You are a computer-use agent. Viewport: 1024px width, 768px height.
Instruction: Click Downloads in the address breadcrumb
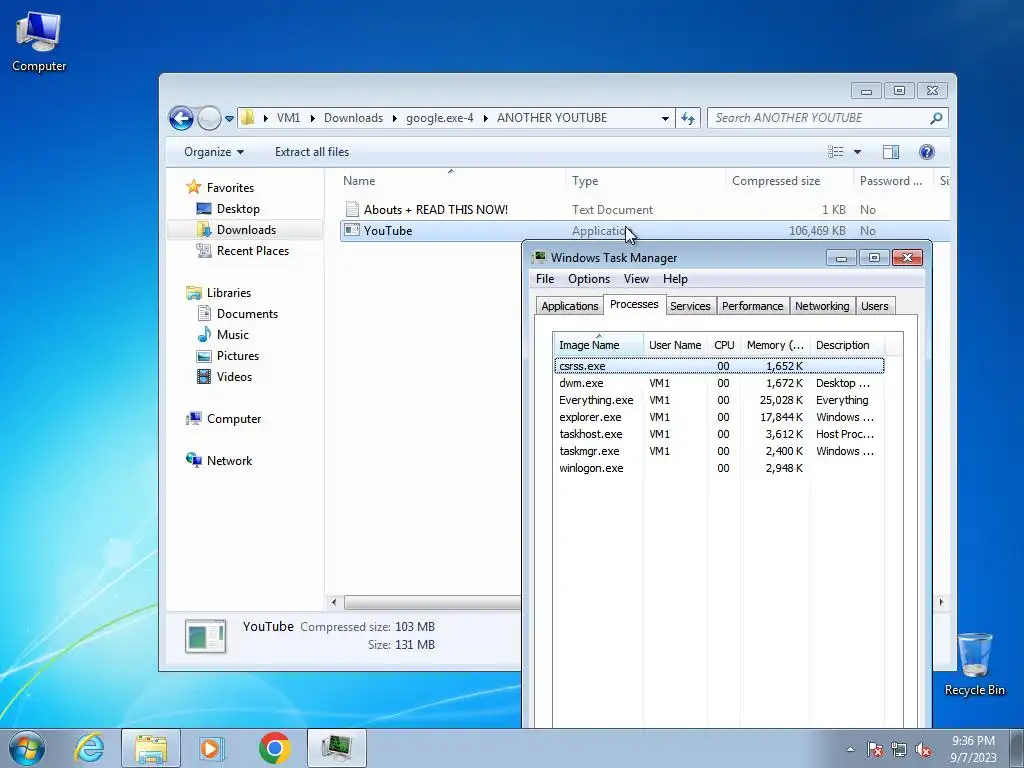pos(353,118)
